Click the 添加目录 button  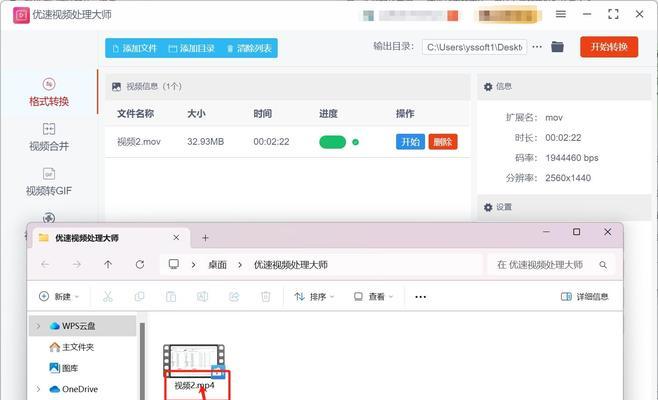(x=192, y=48)
